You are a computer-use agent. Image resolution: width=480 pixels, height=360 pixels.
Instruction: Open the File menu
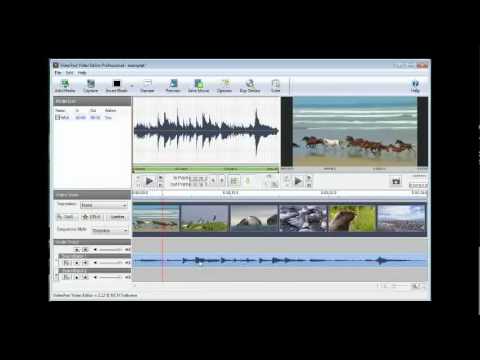tap(58, 72)
